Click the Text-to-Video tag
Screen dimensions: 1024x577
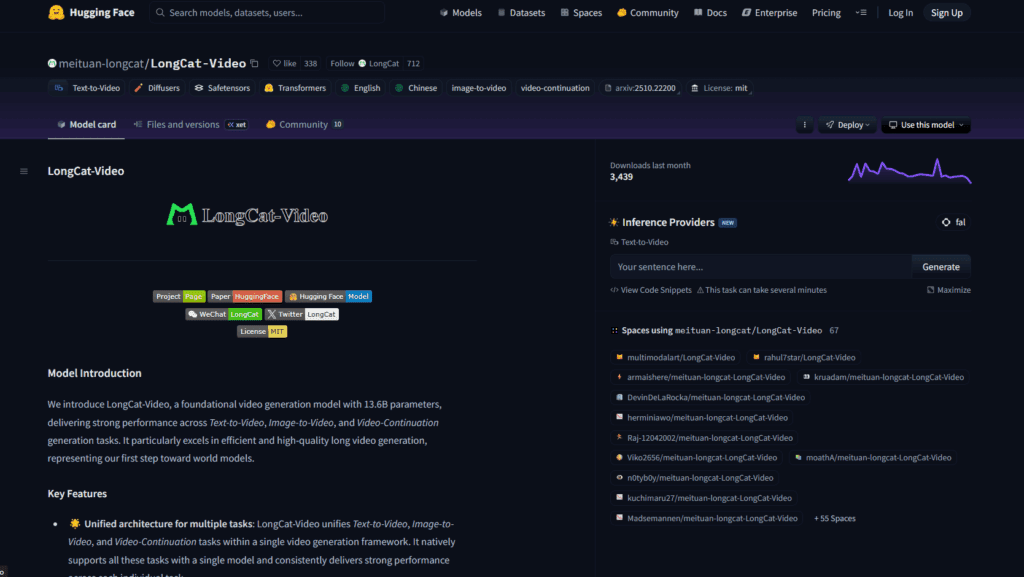click(86, 88)
